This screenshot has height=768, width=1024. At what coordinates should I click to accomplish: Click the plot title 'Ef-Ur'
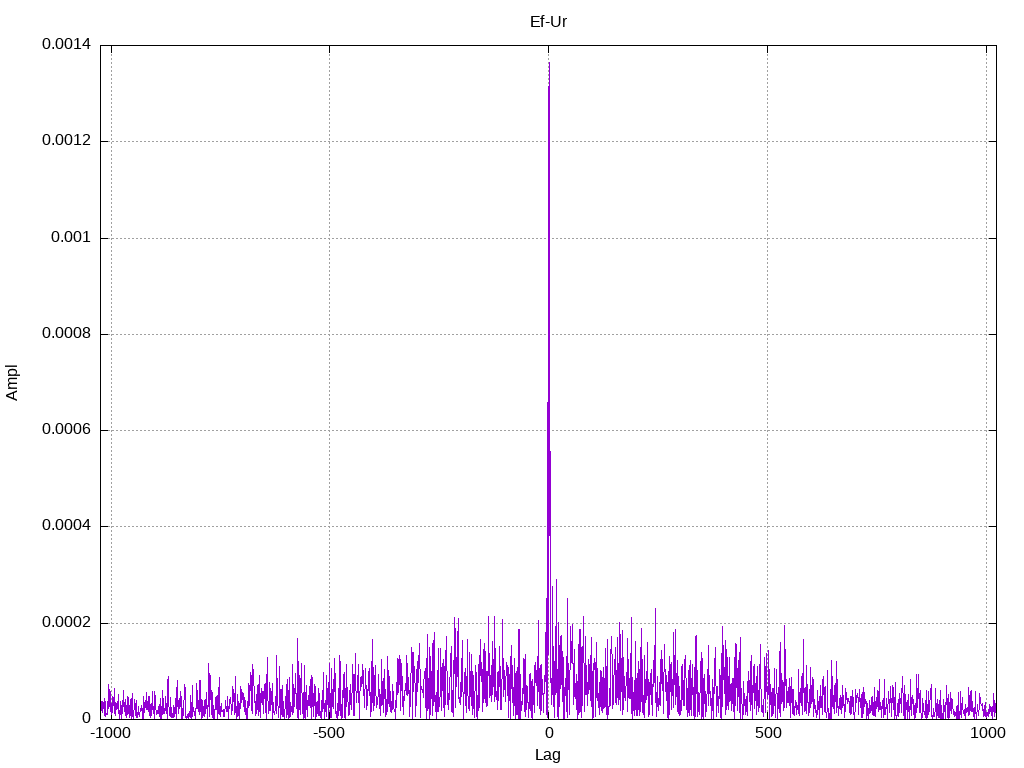548,22
